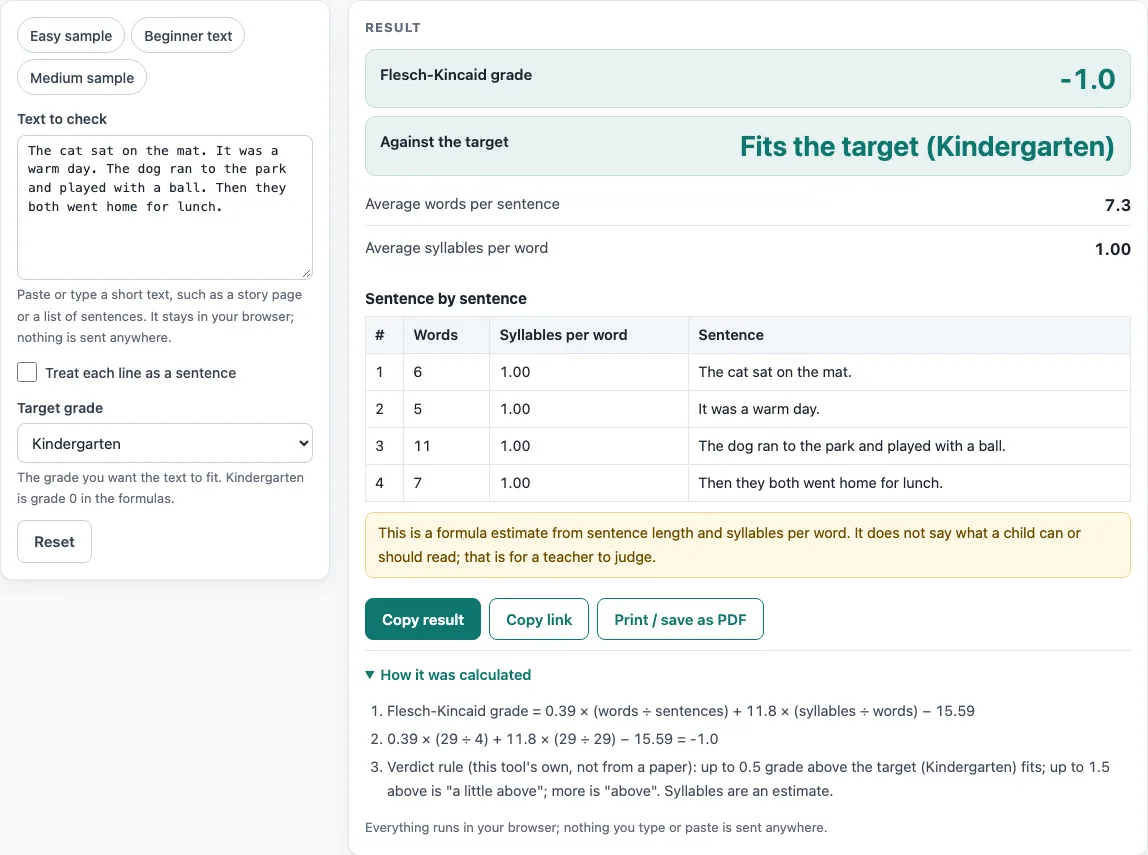Image resolution: width=1148 pixels, height=855 pixels.
Task: Click the Flesch-Kincaid grade result card
Action: (x=748, y=78)
